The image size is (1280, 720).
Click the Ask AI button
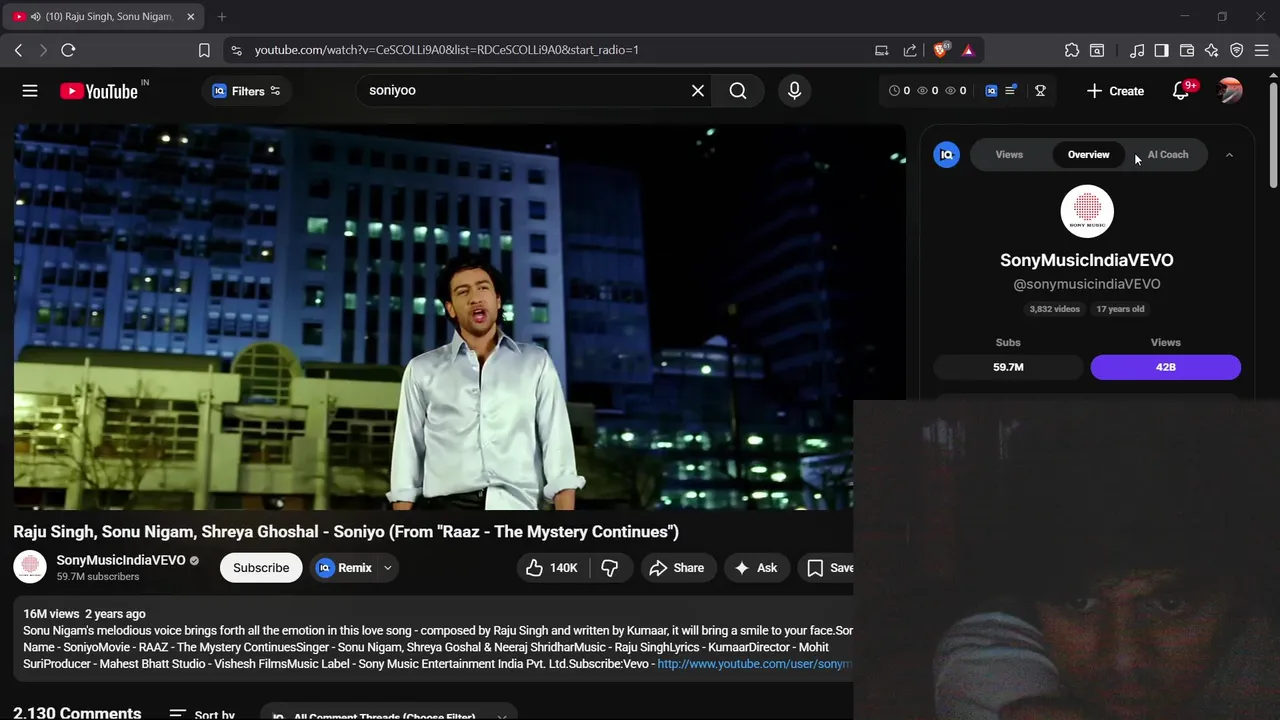pos(756,568)
